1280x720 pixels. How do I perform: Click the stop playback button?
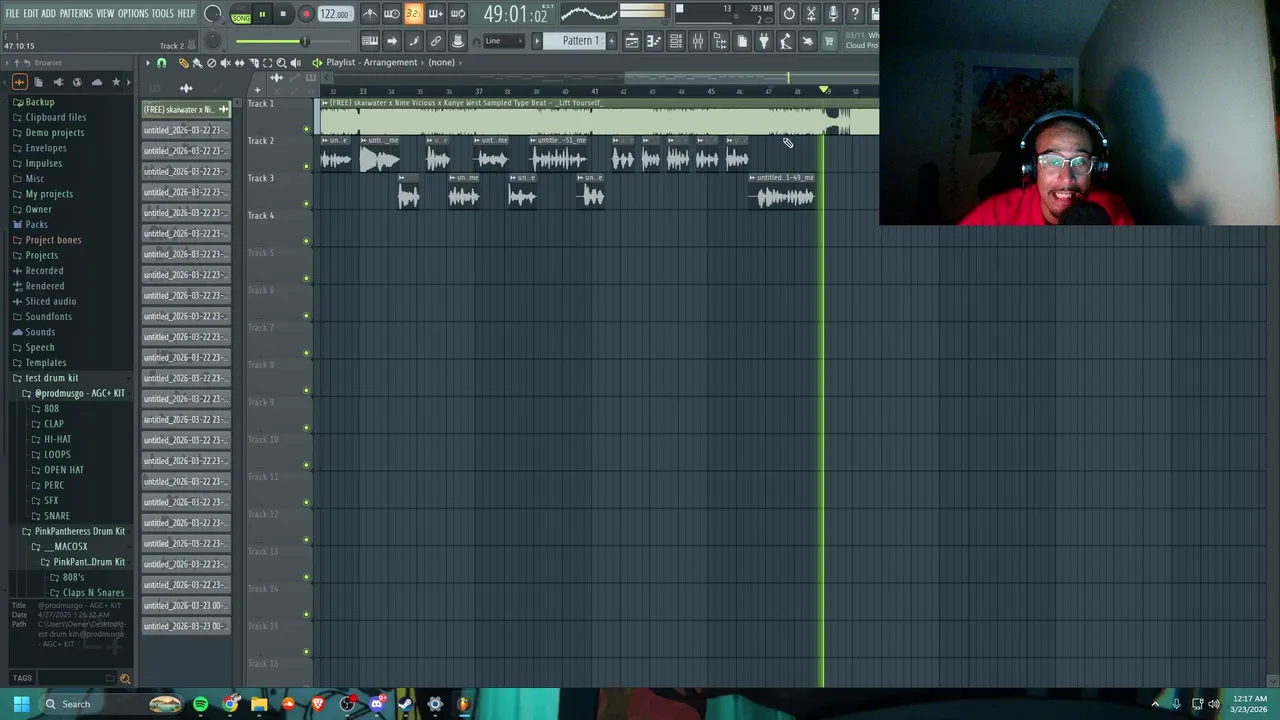click(x=283, y=15)
